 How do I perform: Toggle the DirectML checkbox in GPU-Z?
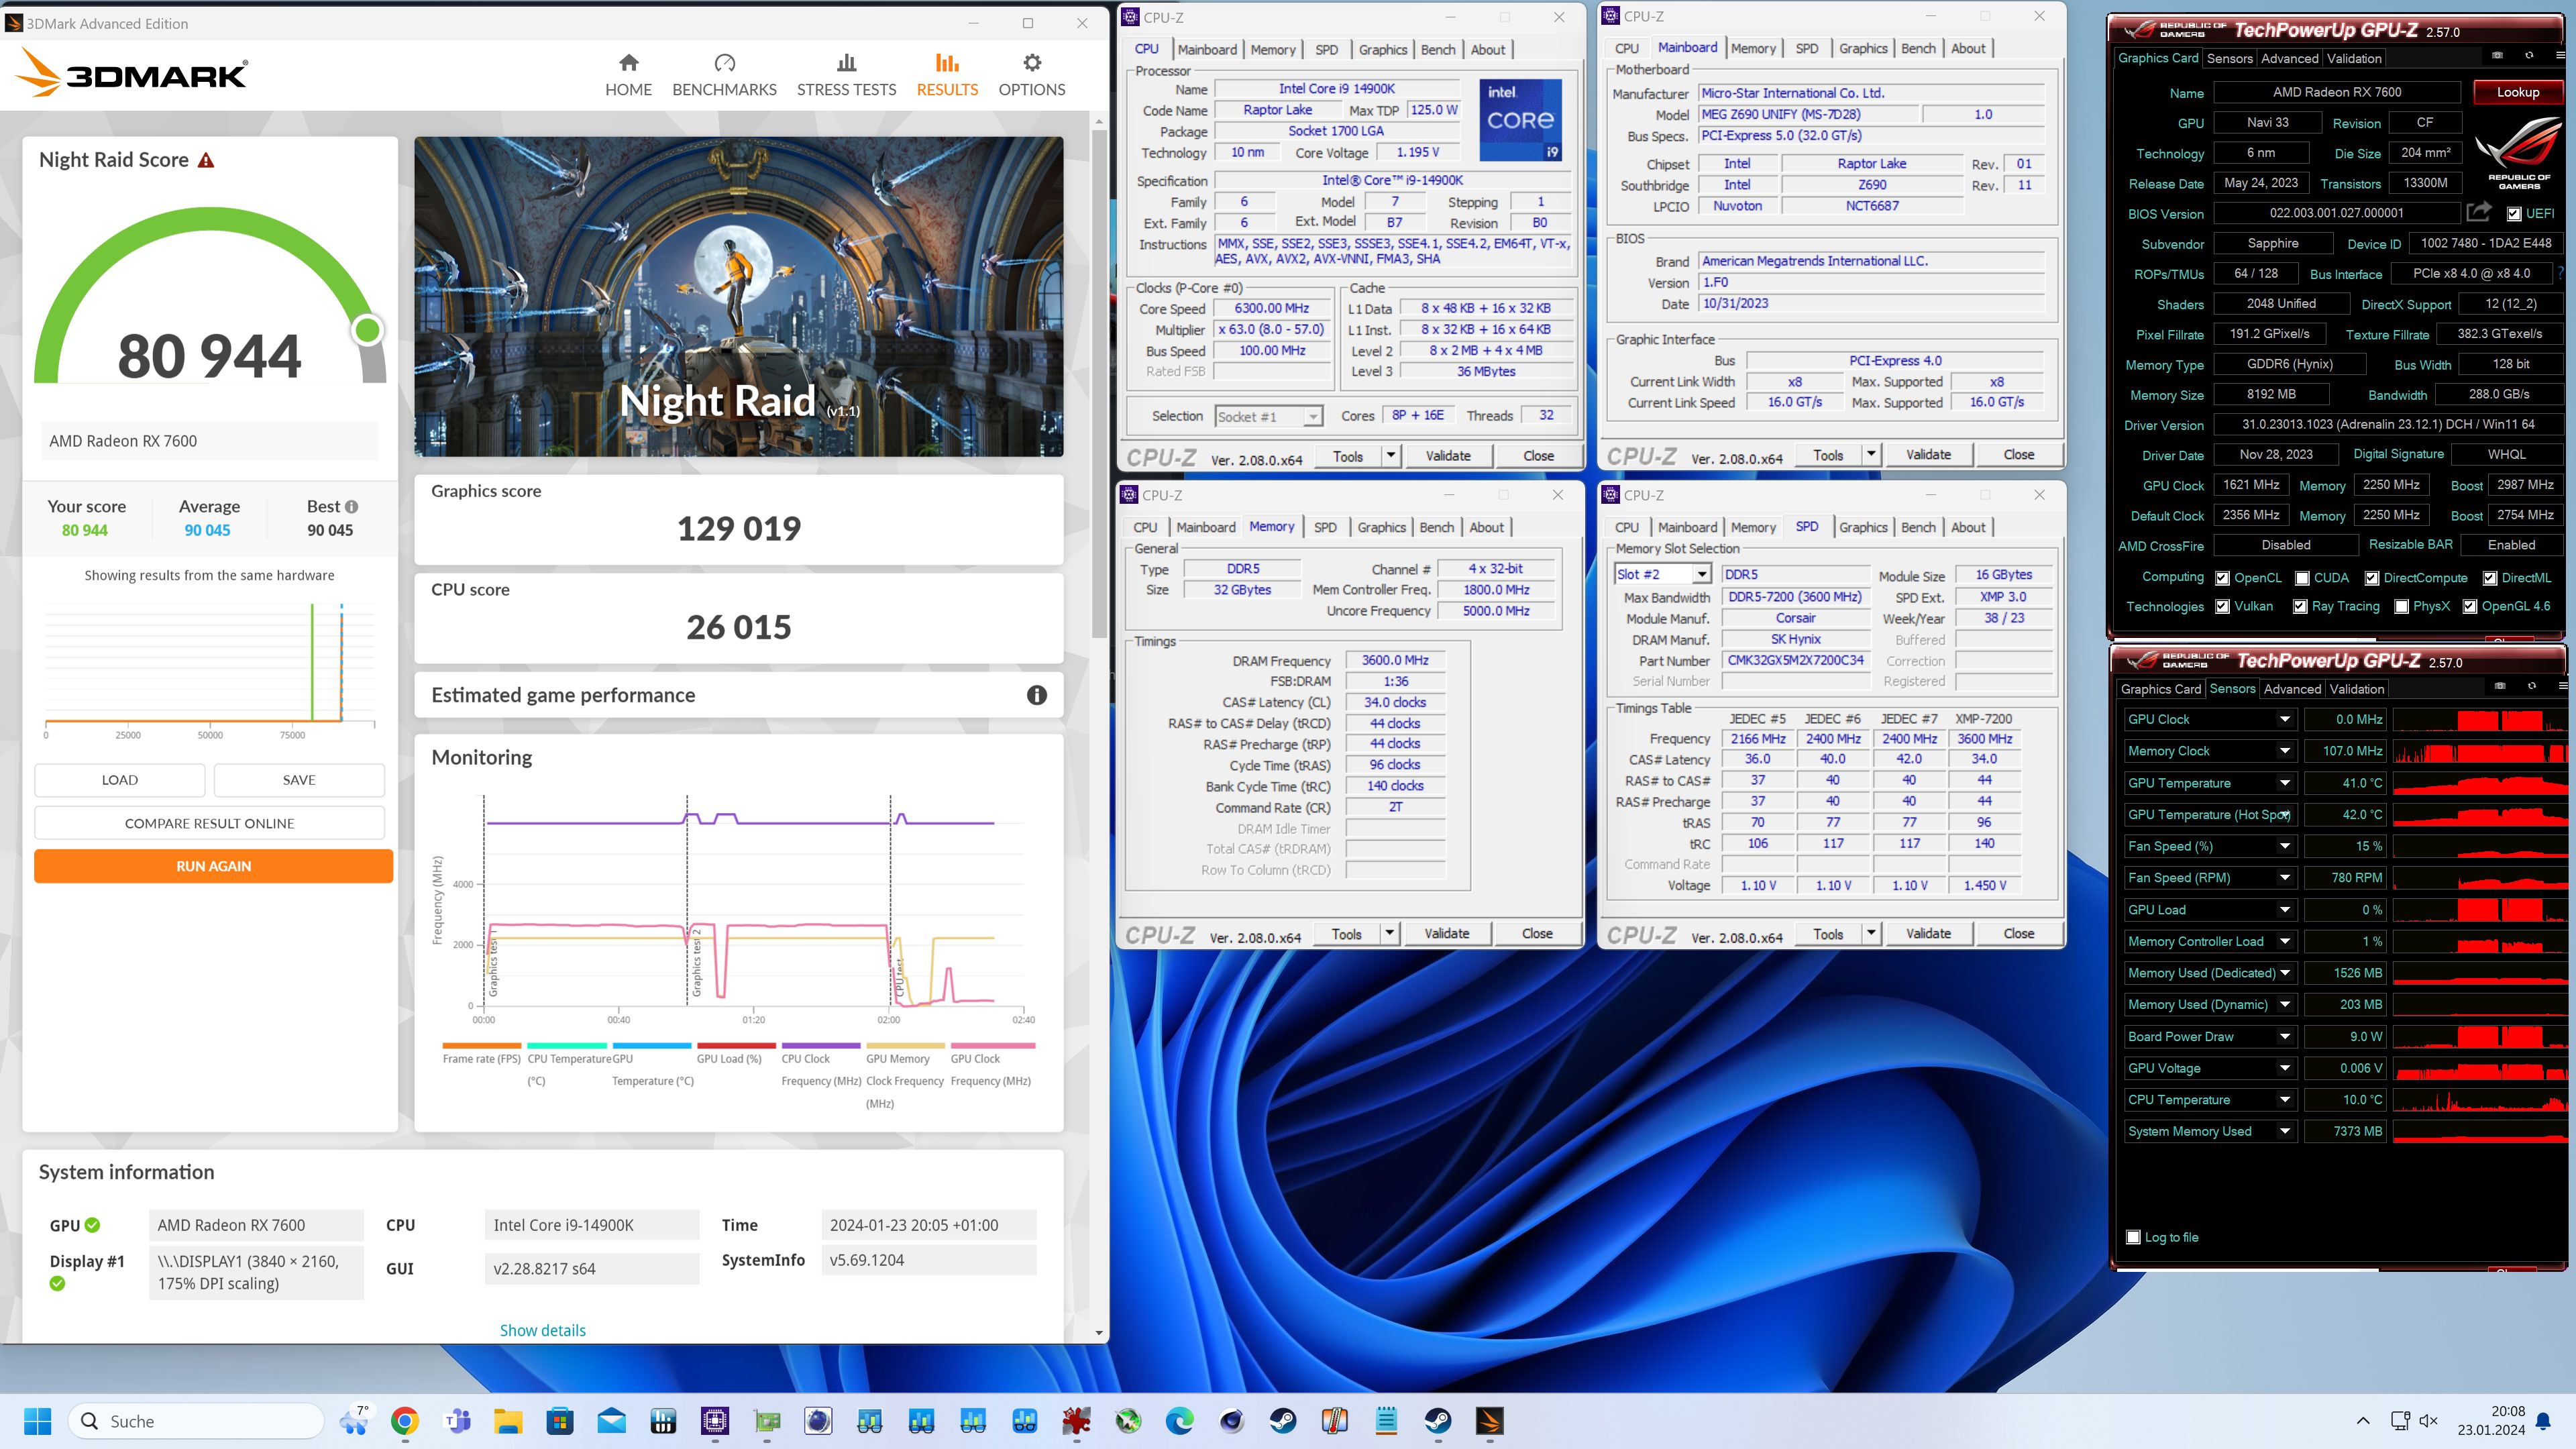coord(2489,578)
